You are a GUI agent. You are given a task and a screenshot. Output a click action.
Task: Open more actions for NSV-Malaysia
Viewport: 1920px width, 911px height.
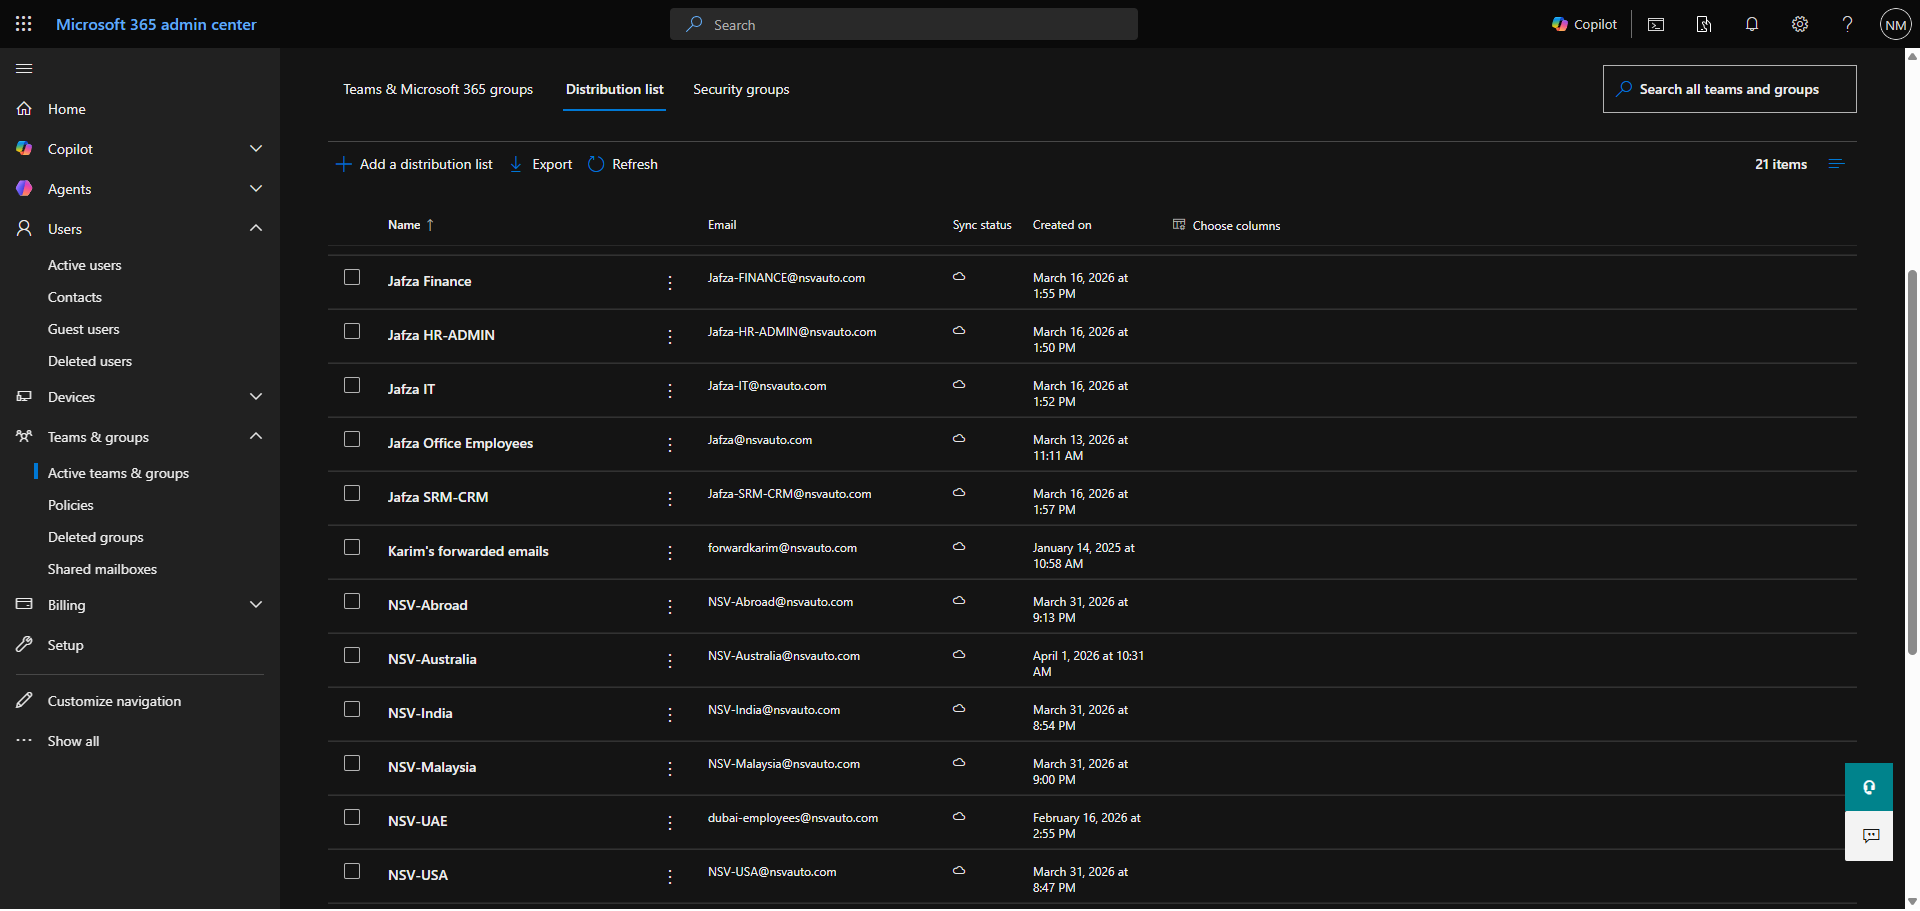tap(670, 769)
